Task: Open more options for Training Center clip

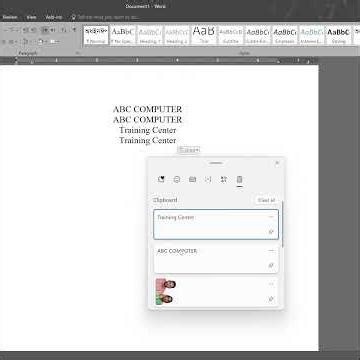Action: point(271,217)
